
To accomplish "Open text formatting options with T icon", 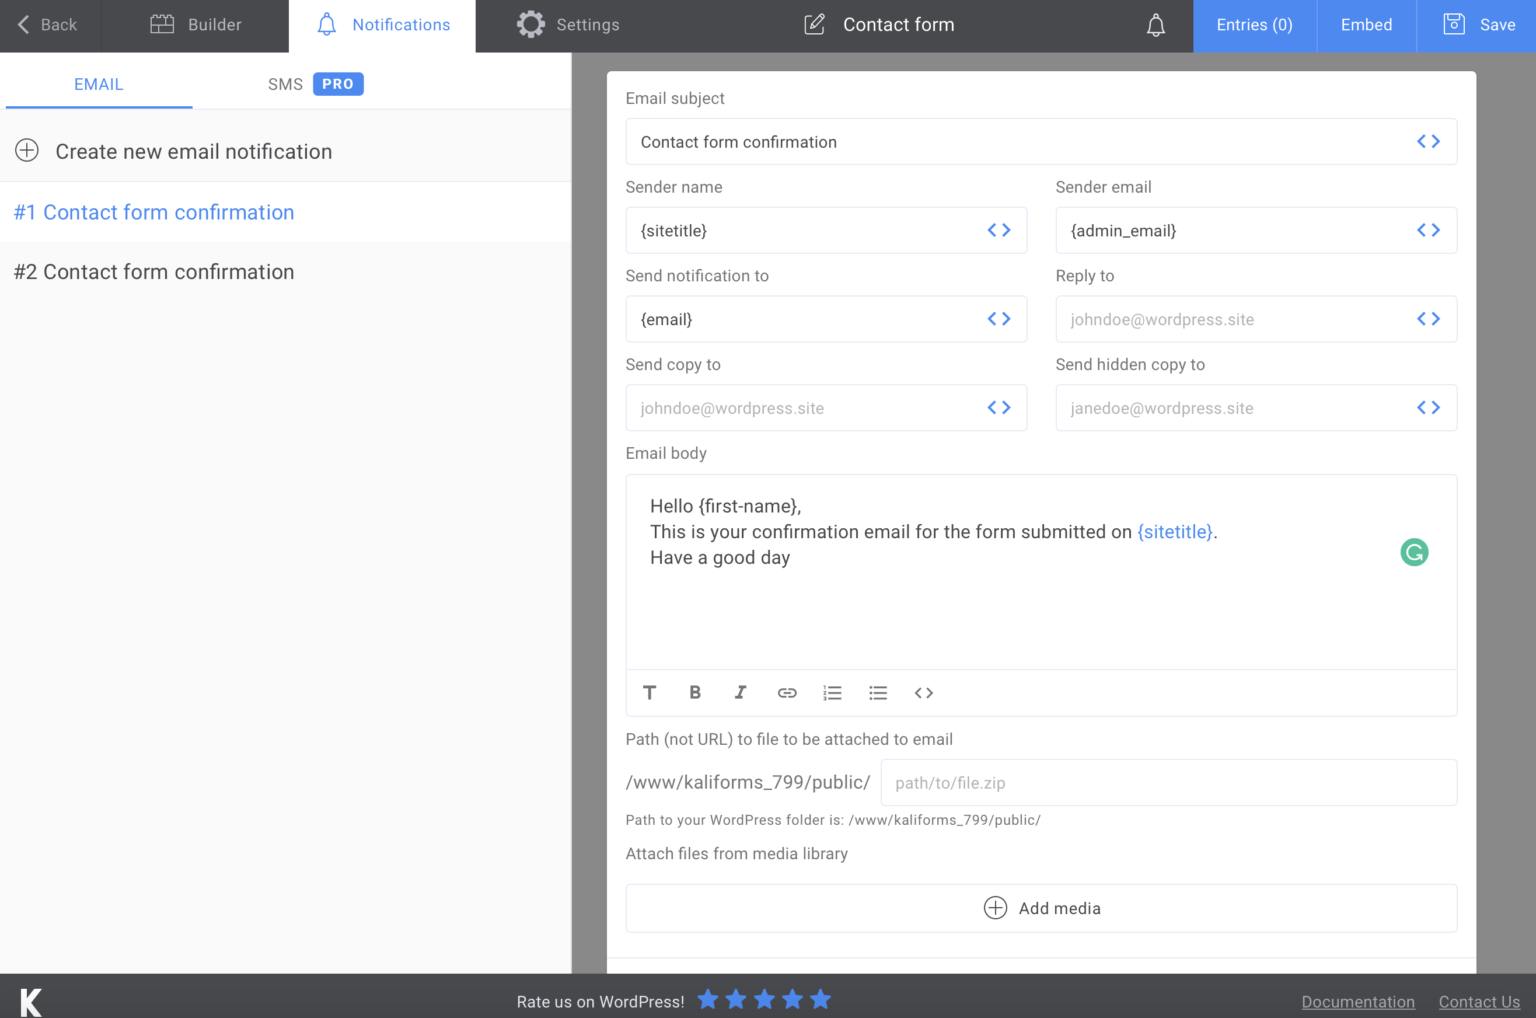I will click(x=650, y=692).
